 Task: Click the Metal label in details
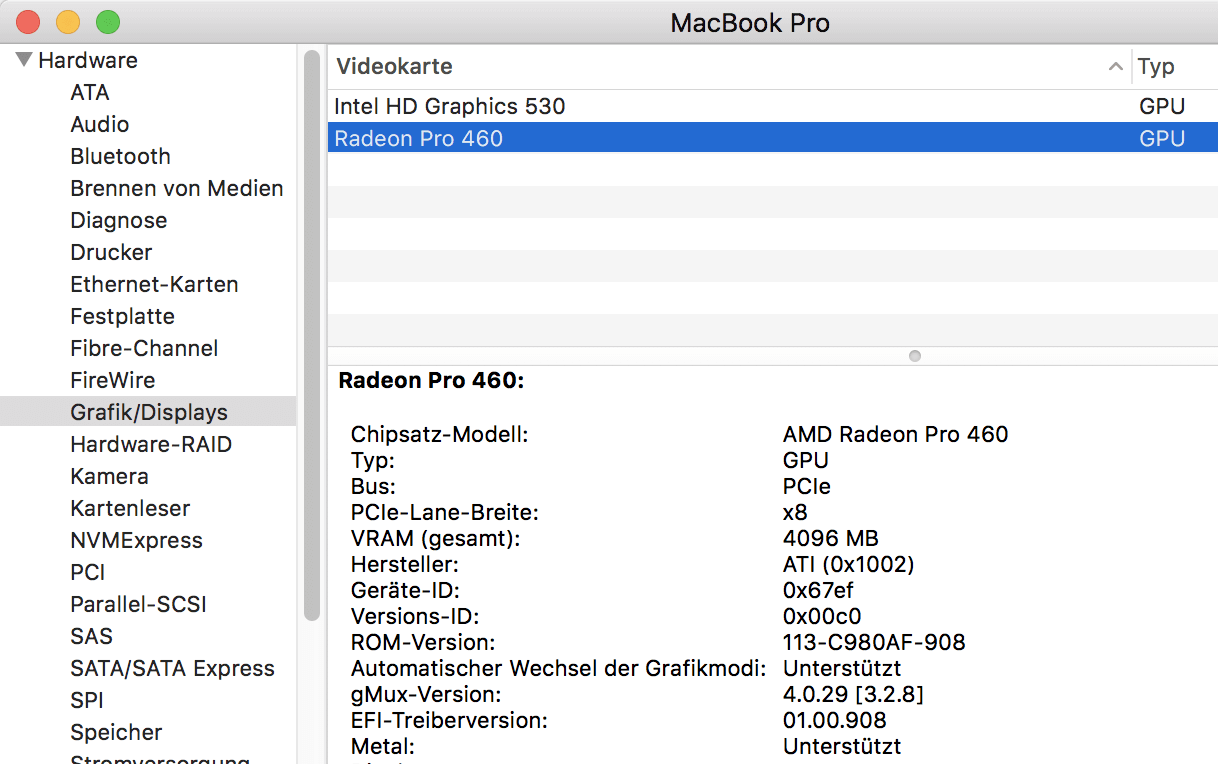pos(383,746)
